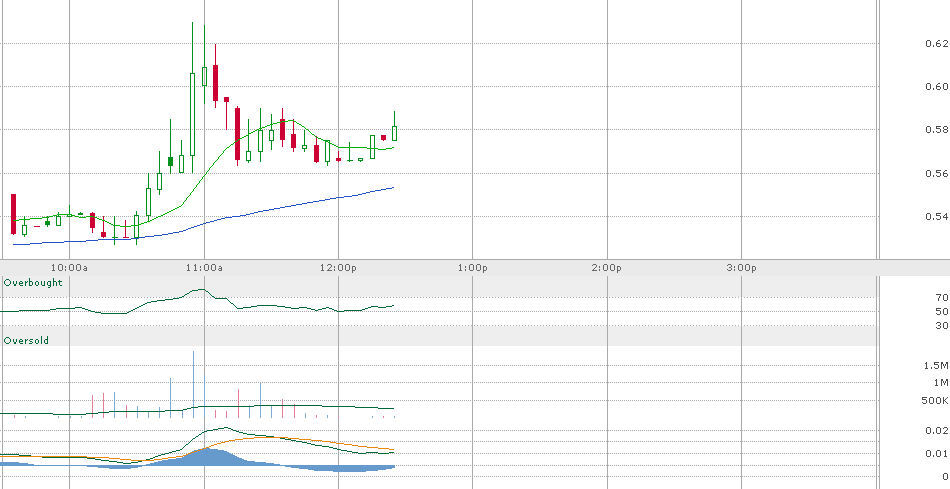Click the 1.5M volume axis label
Image resolution: width=950 pixels, height=489 pixels.
[x=936, y=365]
